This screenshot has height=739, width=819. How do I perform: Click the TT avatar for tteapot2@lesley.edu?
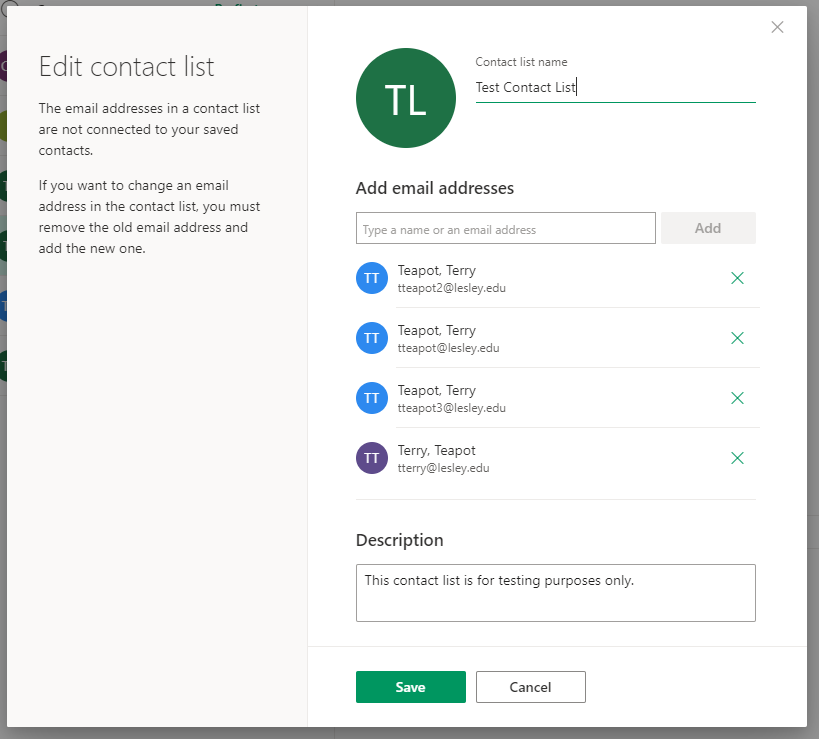(x=372, y=278)
